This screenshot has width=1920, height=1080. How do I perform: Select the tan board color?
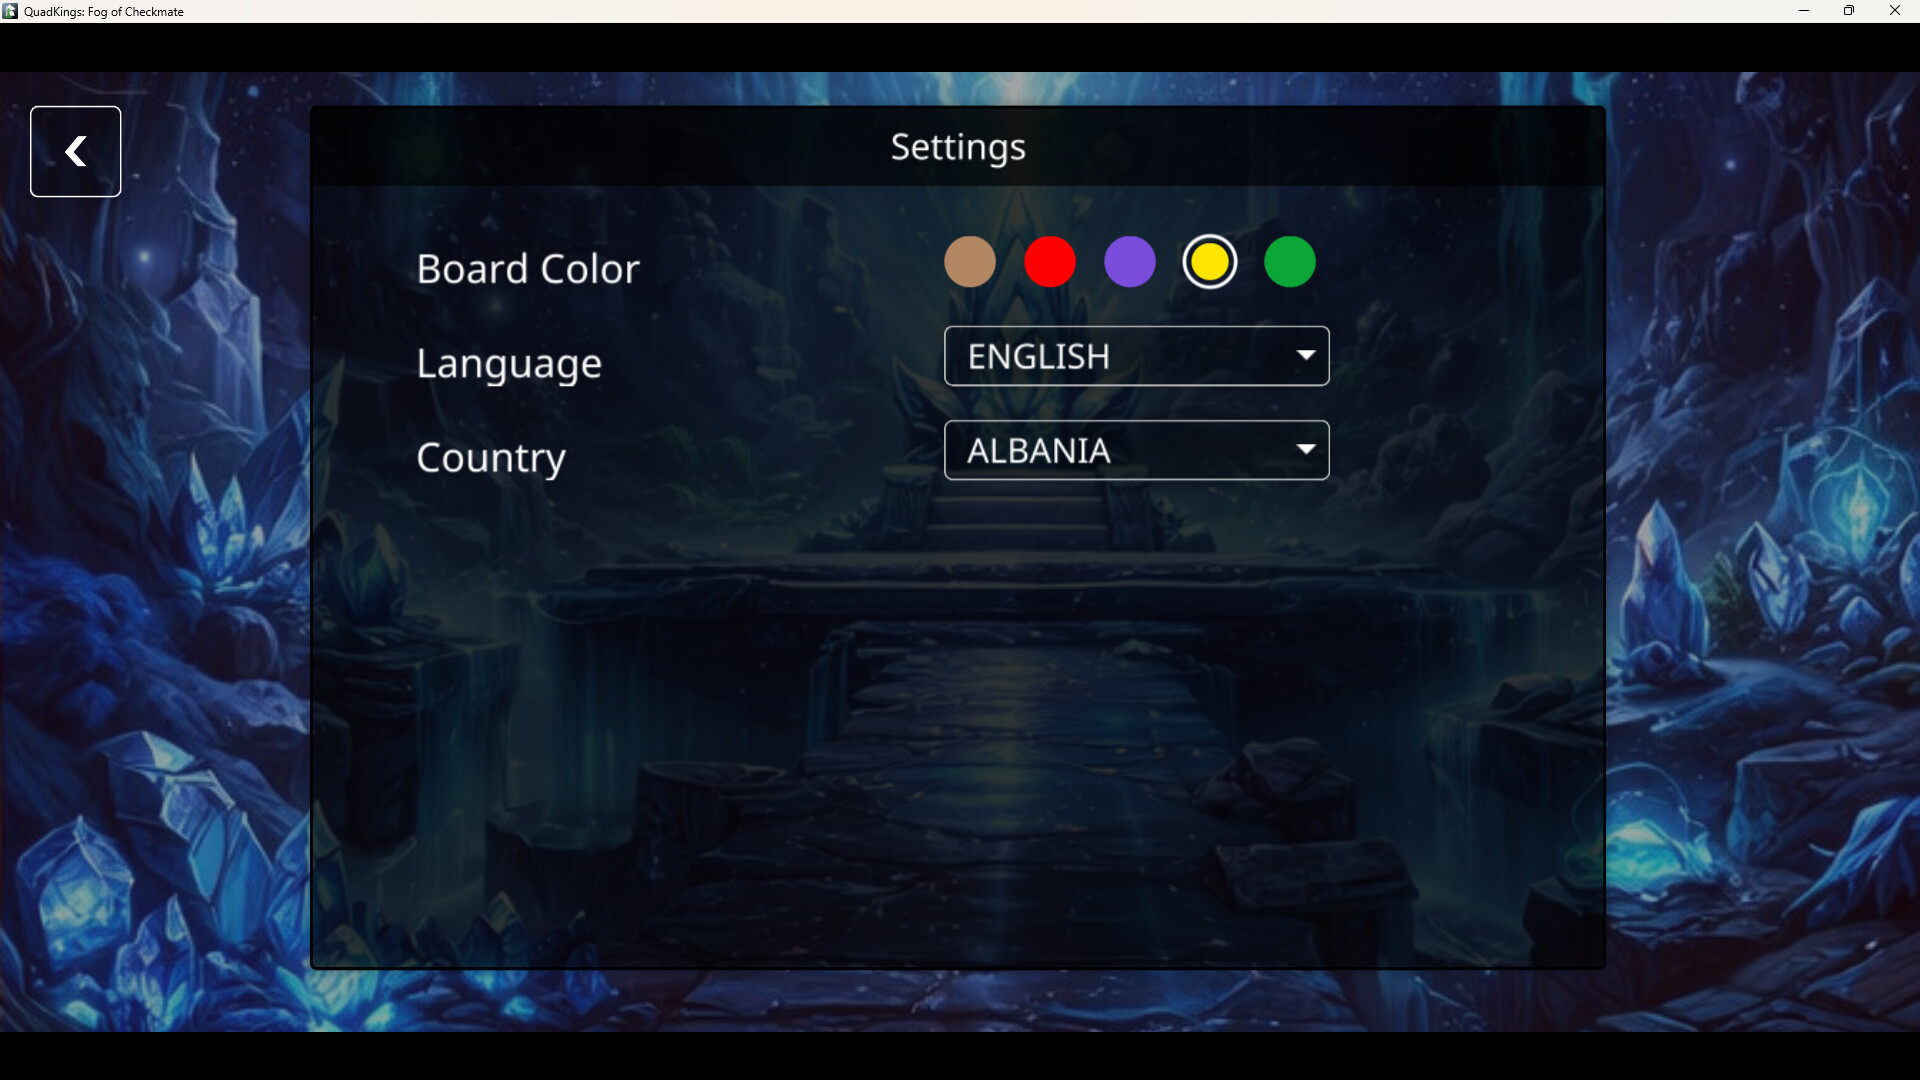(969, 262)
